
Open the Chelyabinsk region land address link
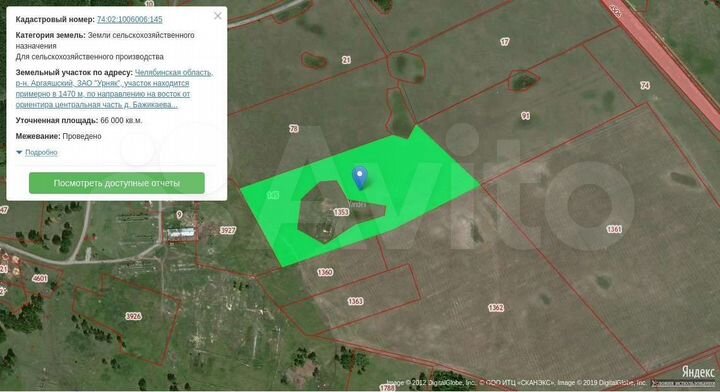[114, 89]
